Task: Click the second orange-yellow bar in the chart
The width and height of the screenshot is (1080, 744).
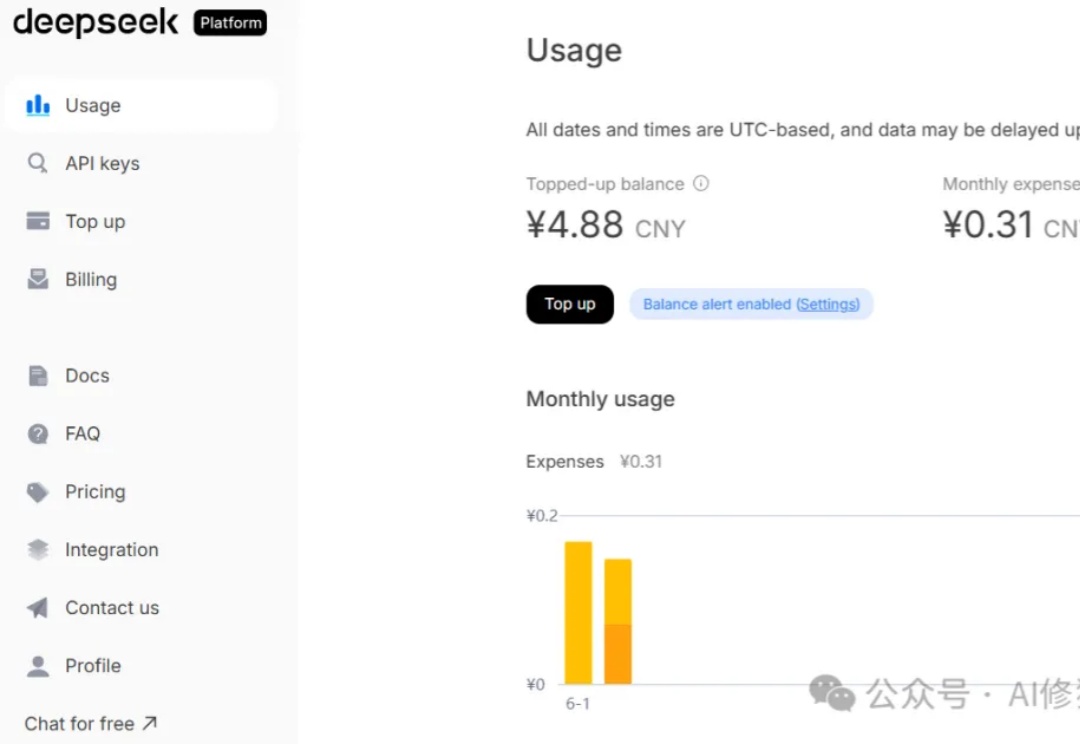Action: (618, 621)
